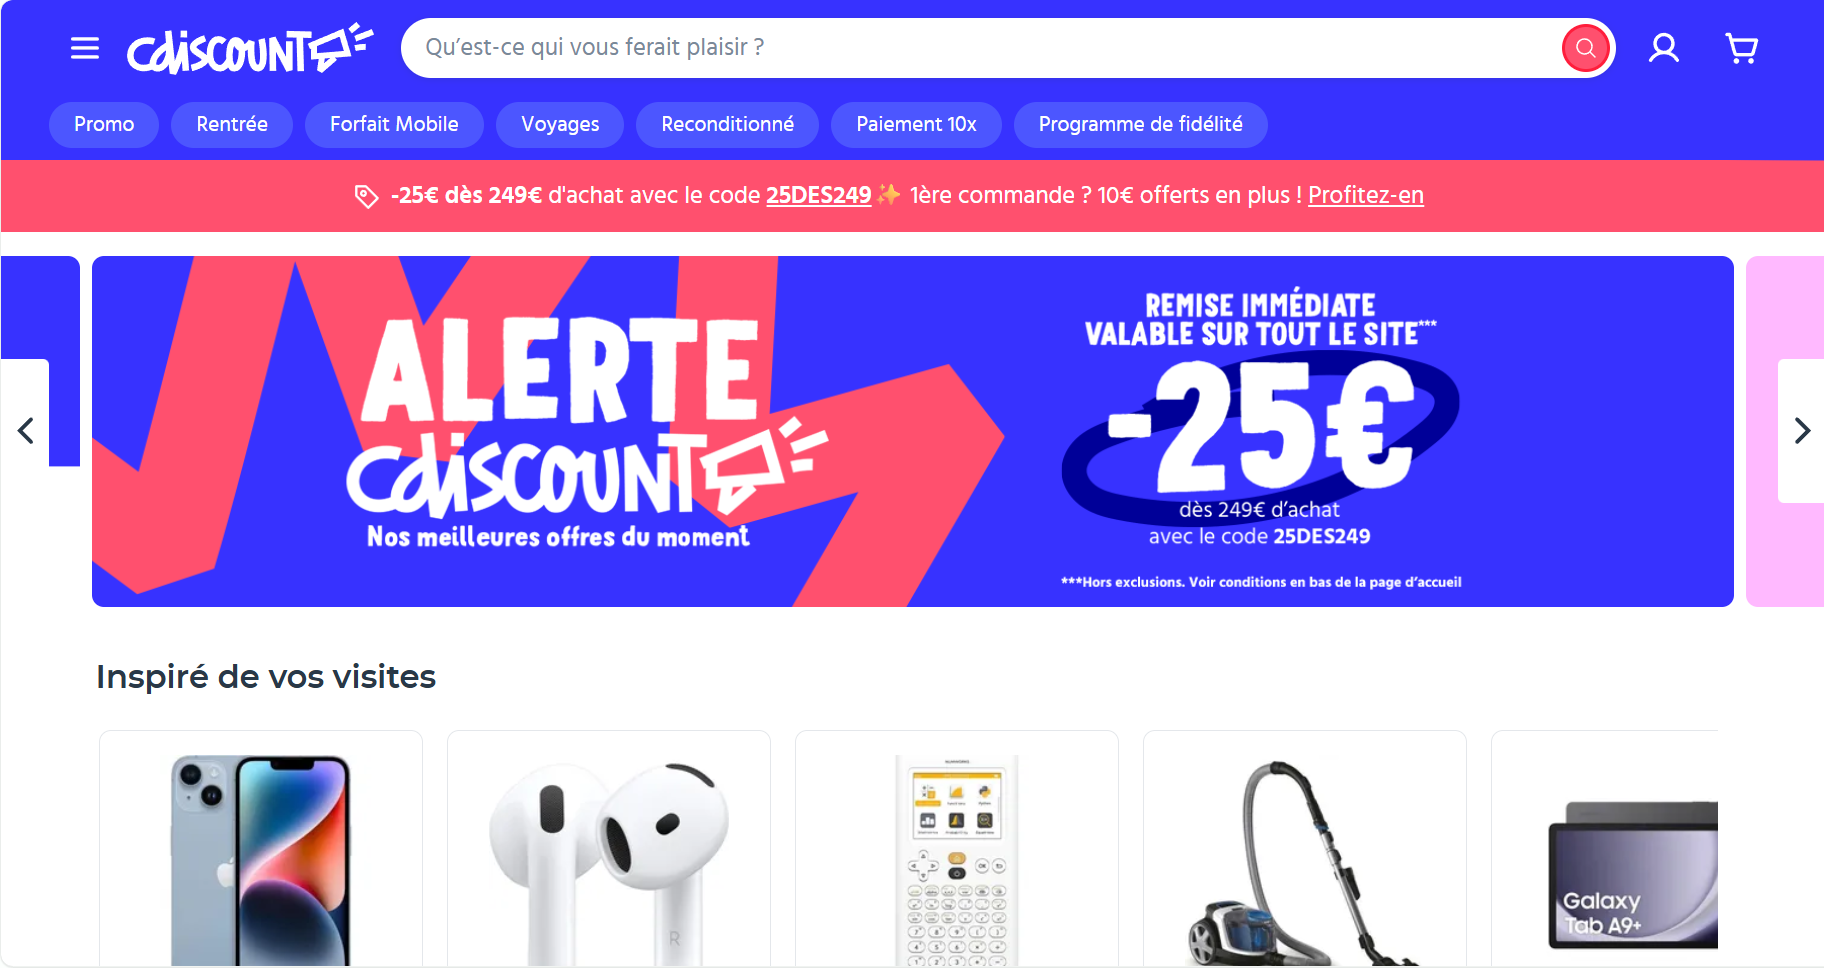Open the AirPods product thumbnail
Image resolution: width=1824 pixels, height=968 pixels.
tap(609, 850)
